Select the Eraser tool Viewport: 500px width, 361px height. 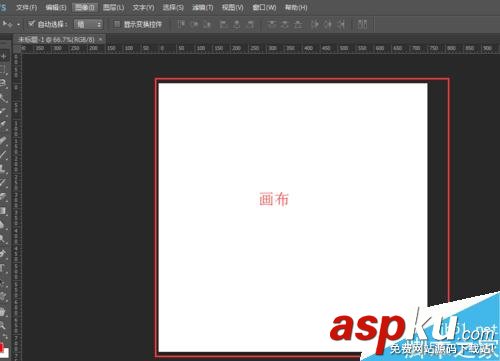(3, 196)
